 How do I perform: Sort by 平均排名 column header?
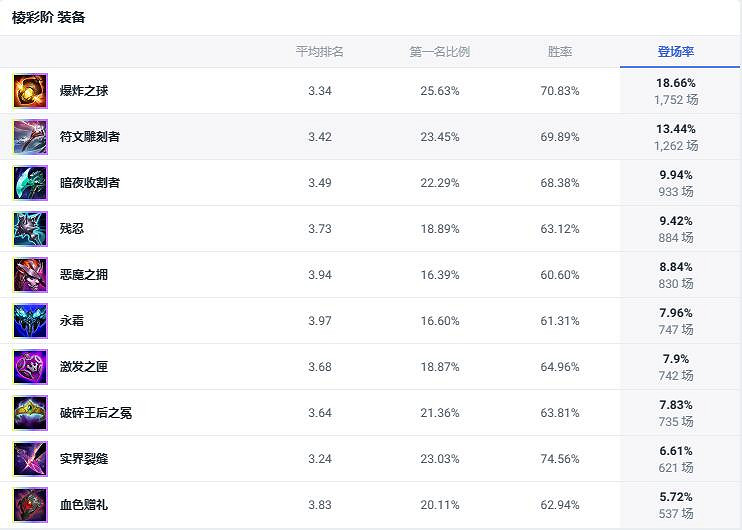pos(320,52)
